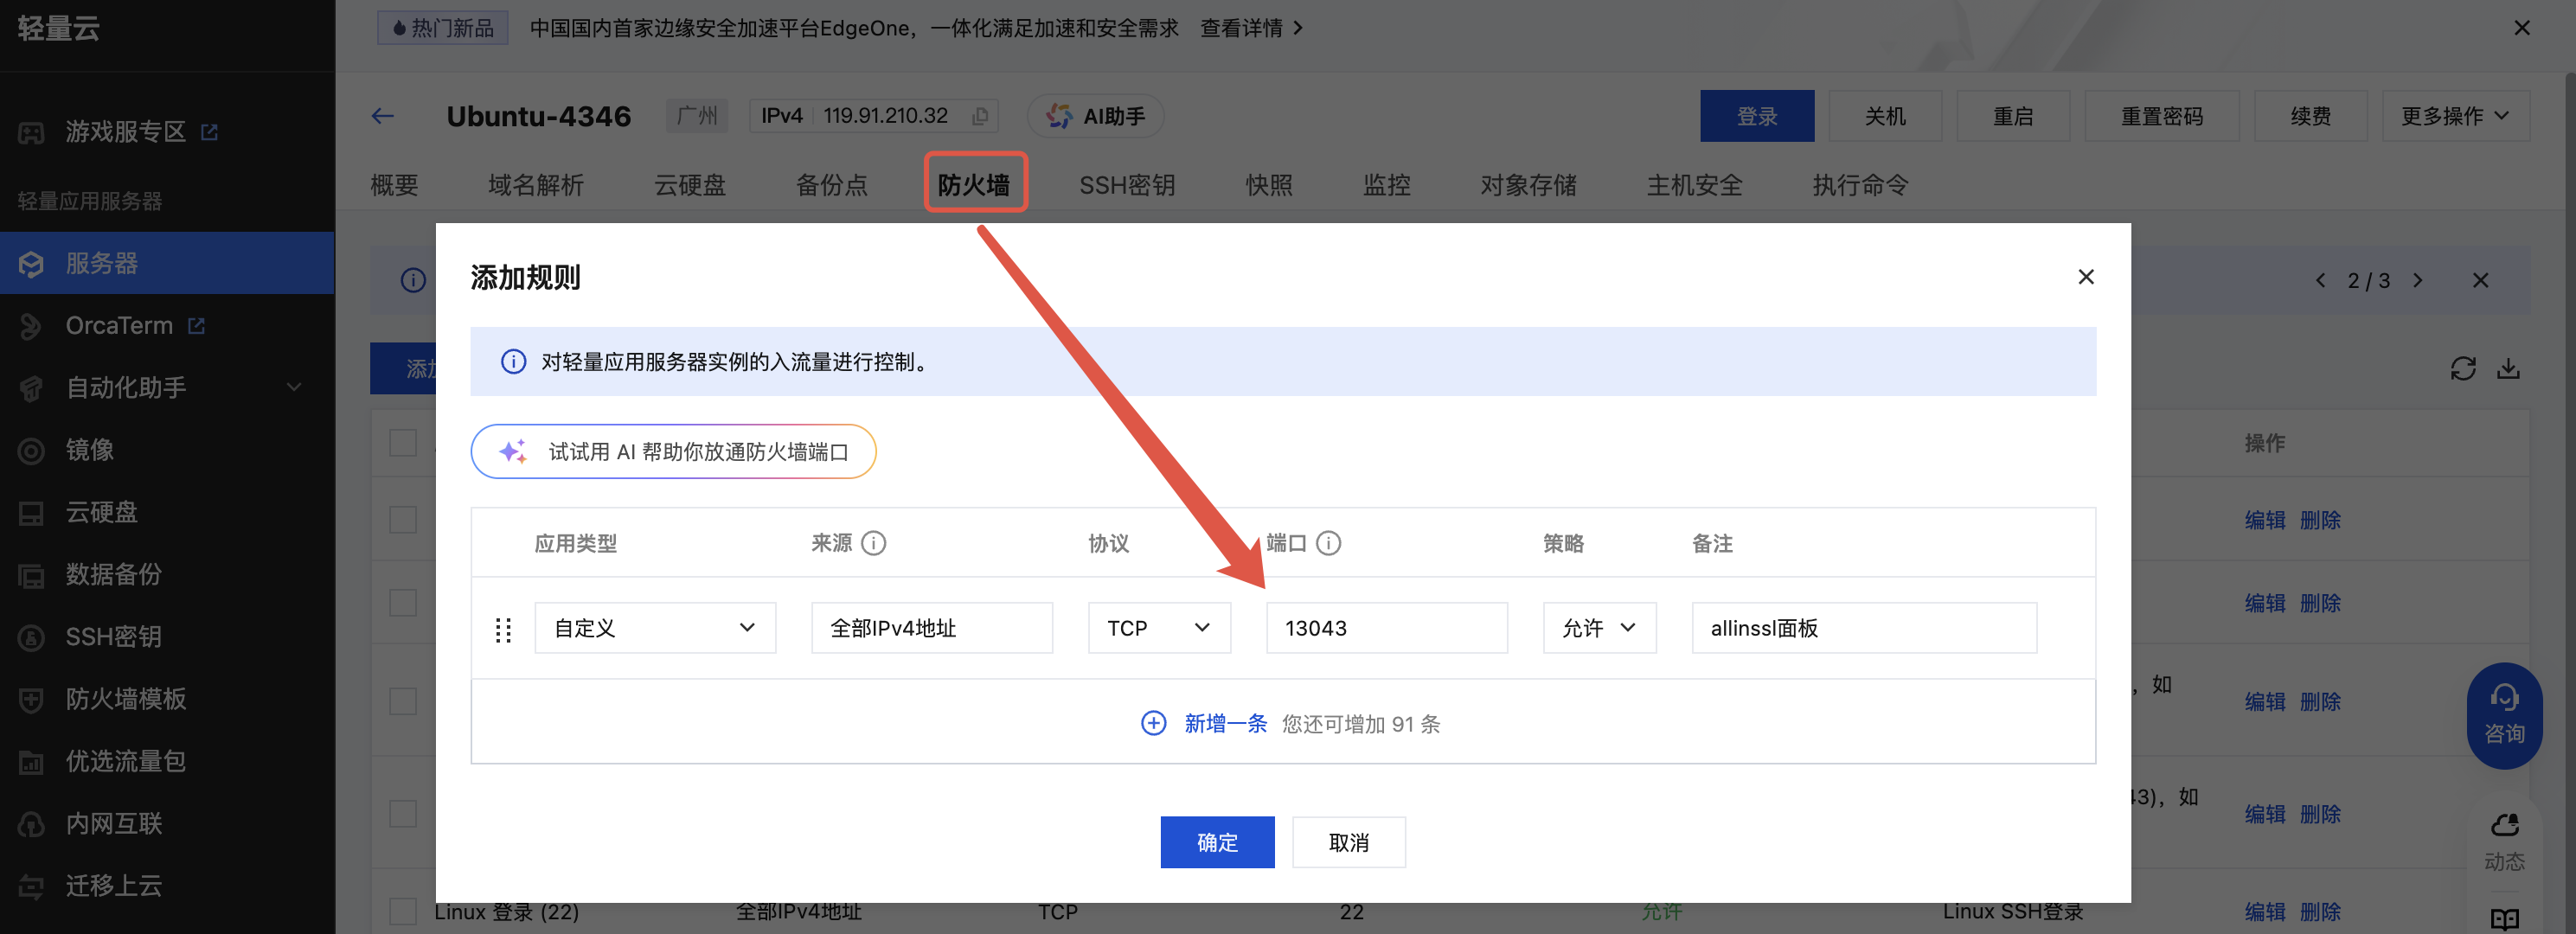Open the AI助手 assistant
Viewport: 2576px width, 934px height.
tap(1096, 116)
